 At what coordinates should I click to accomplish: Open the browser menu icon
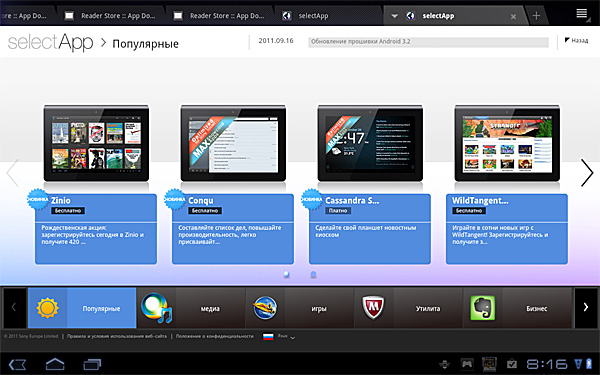click(582, 14)
